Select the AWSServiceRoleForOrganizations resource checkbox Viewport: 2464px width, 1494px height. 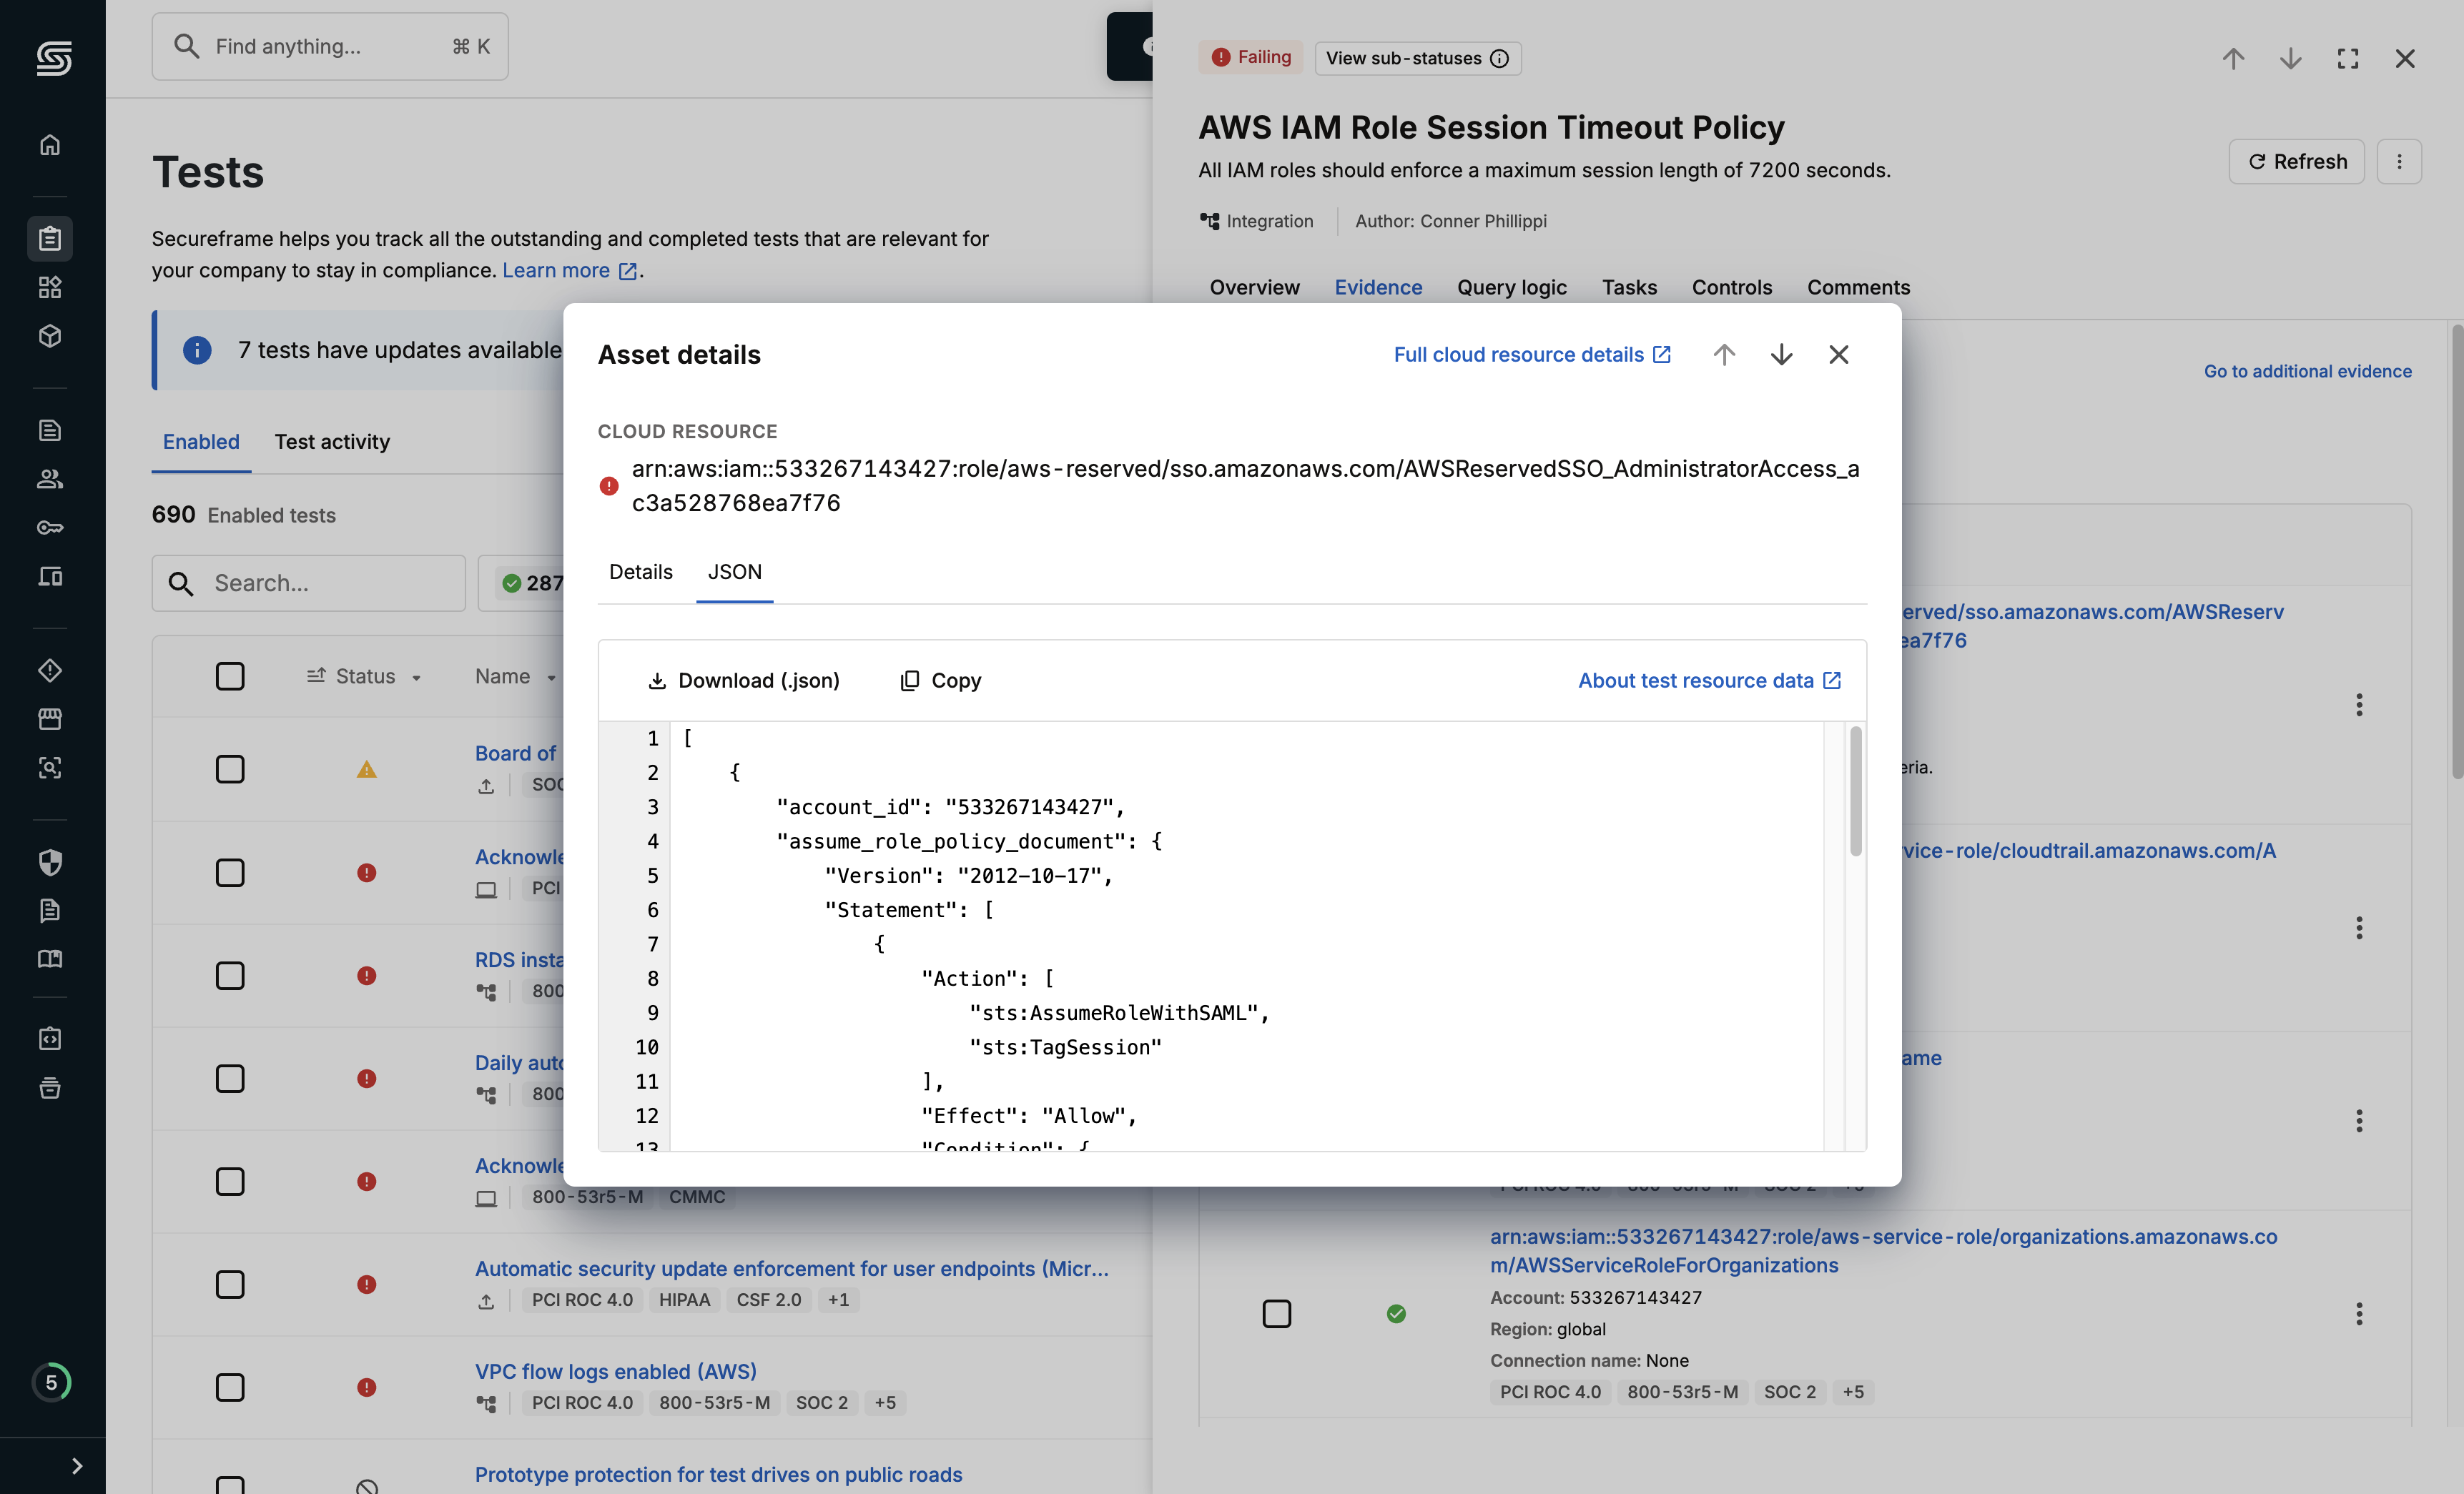1276,1313
